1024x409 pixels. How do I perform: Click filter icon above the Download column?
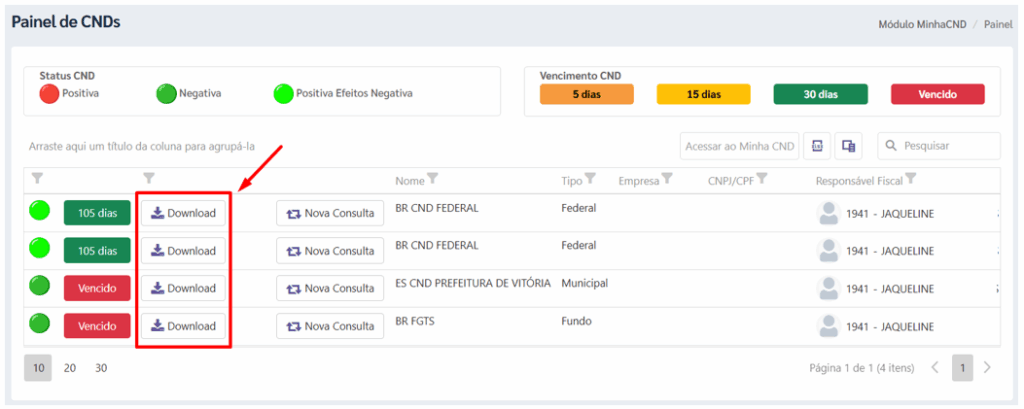point(149,180)
